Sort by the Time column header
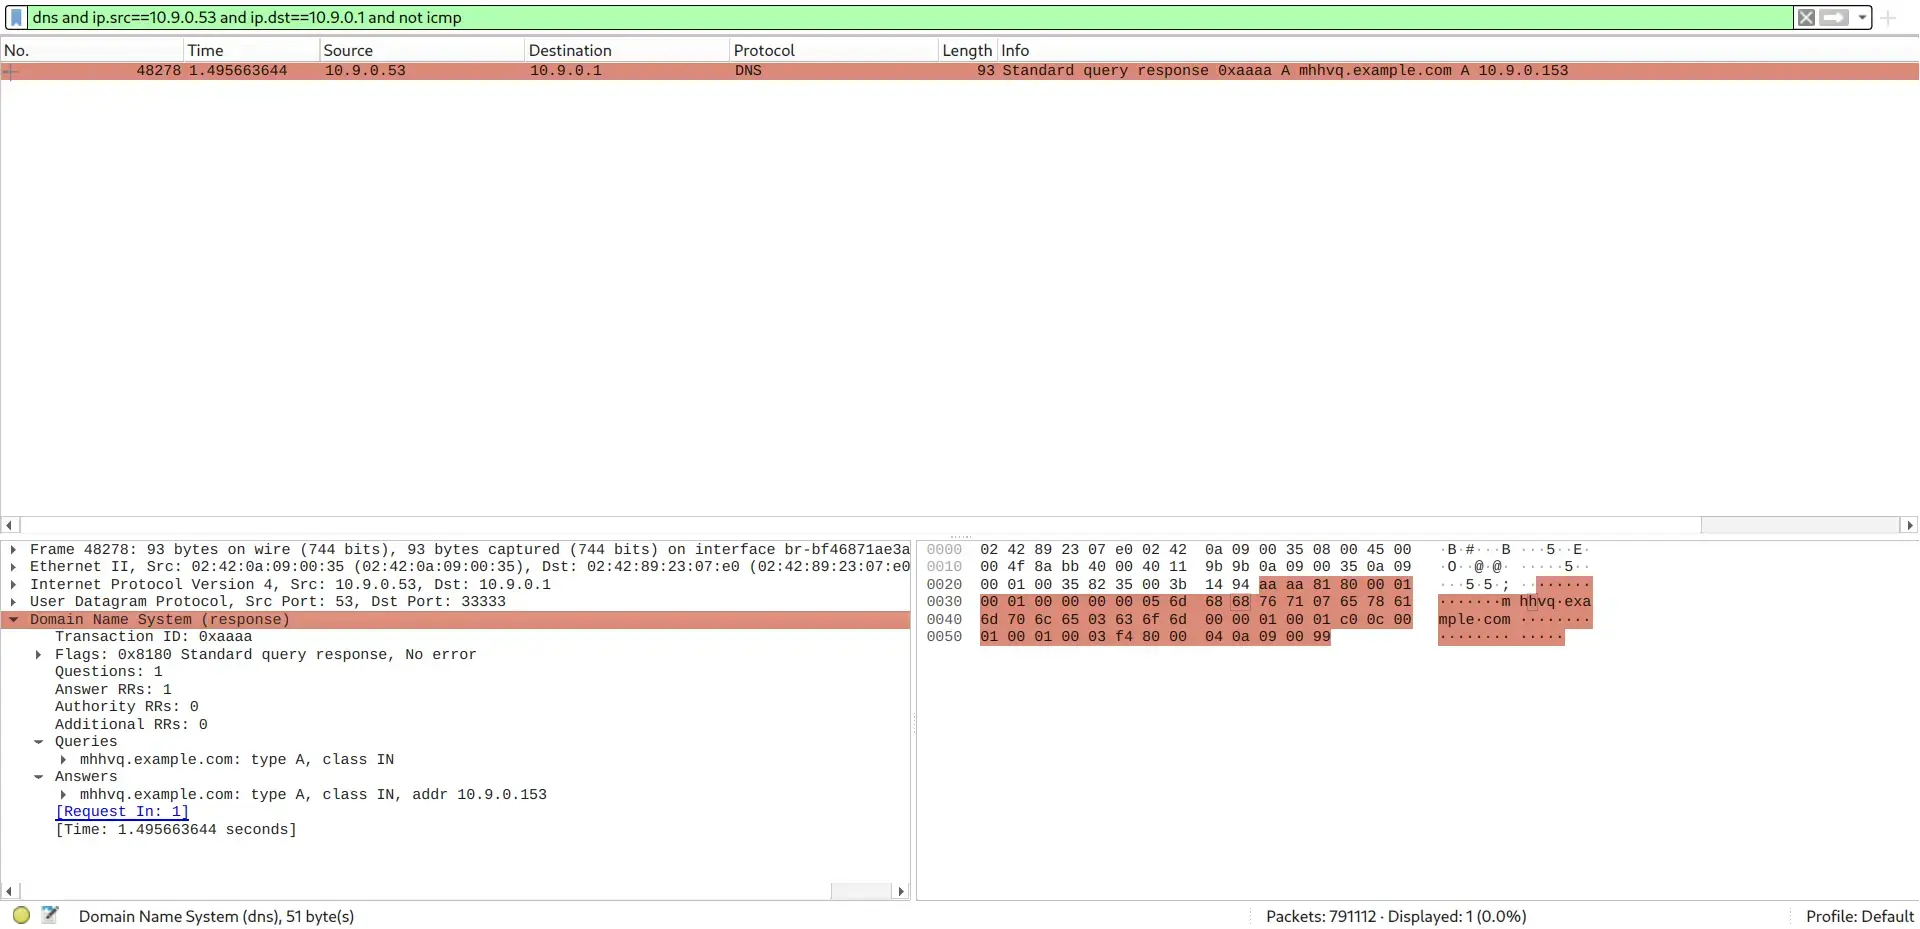 tap(252, 50)
